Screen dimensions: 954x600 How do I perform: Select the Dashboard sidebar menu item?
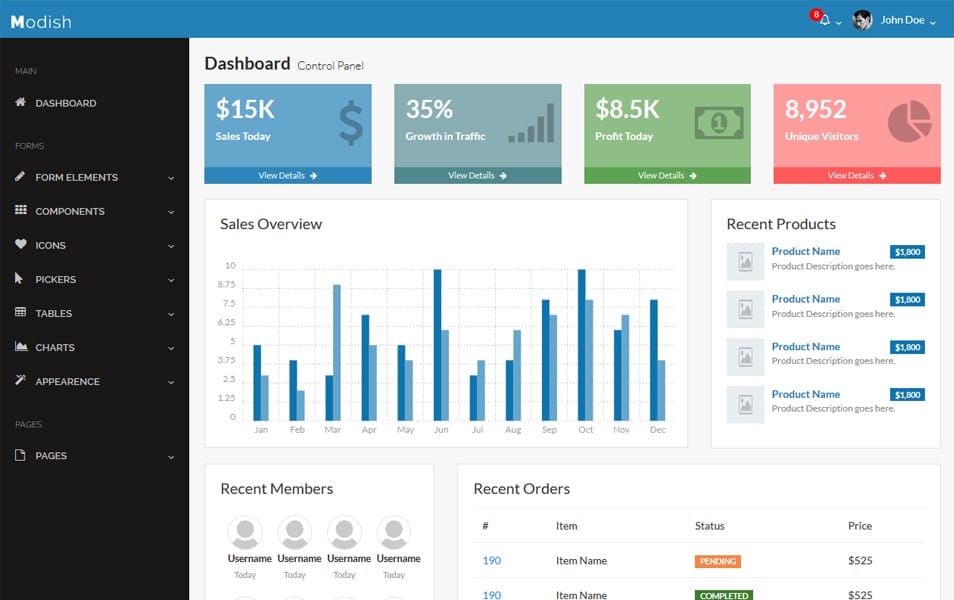66,103
